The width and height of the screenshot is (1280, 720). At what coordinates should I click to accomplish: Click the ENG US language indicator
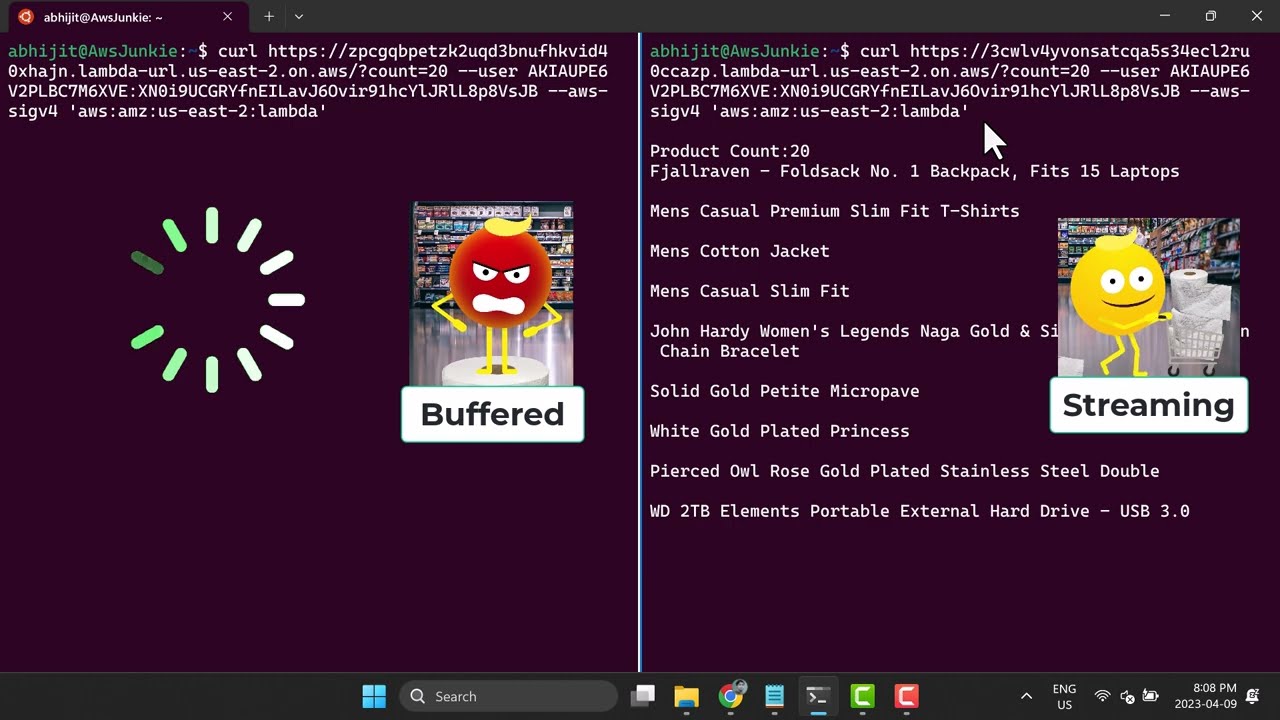click(1064, 696)
